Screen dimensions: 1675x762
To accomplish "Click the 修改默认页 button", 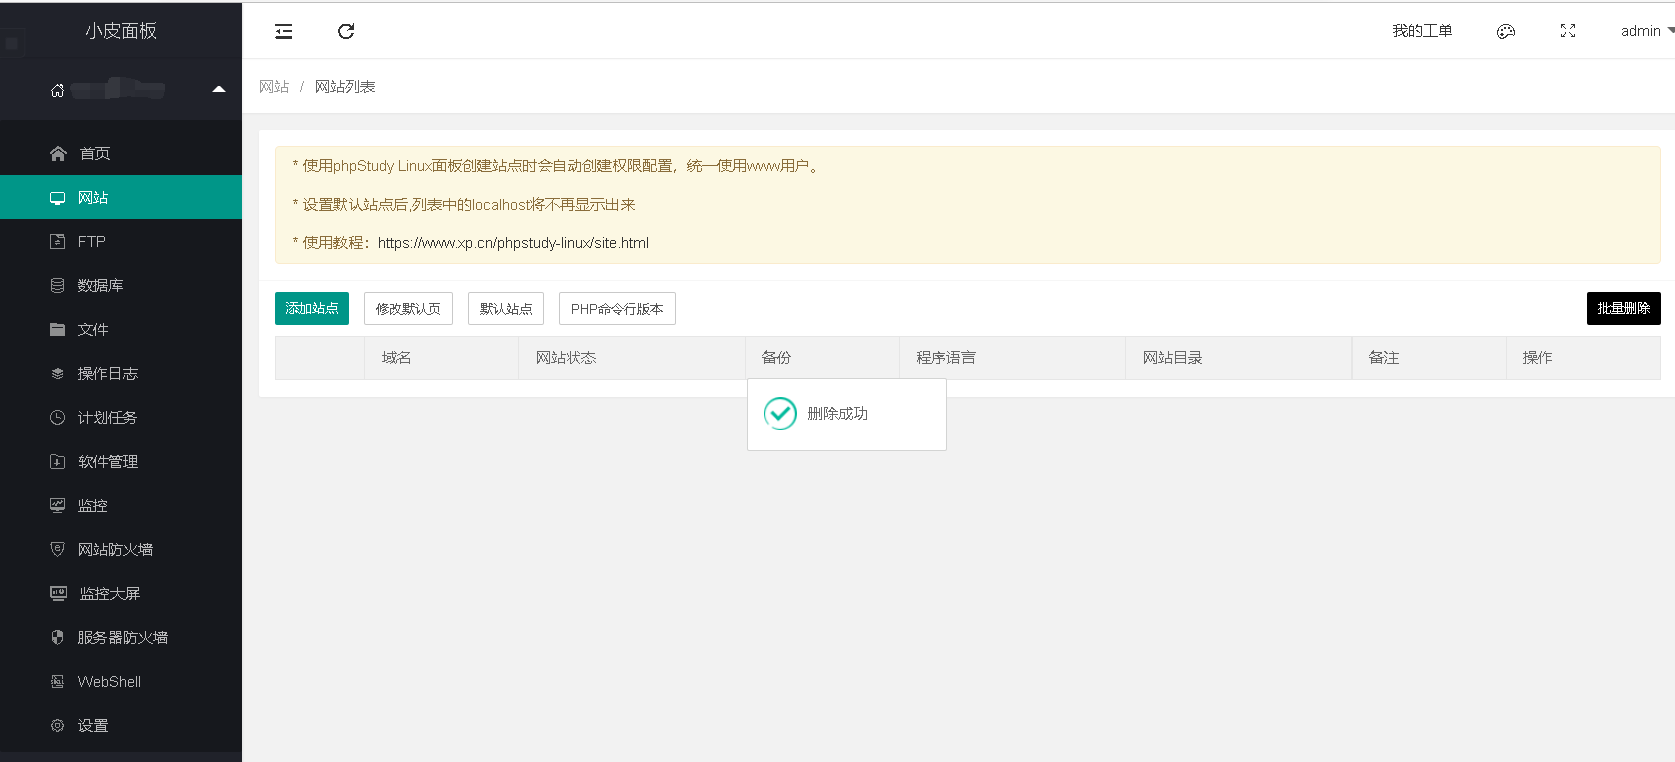I will pos(408,309).
